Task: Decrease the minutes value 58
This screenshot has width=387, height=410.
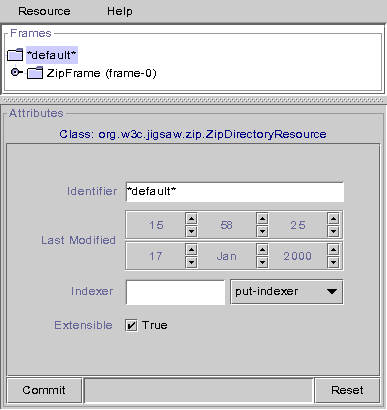Action: (x=263, y=231)
